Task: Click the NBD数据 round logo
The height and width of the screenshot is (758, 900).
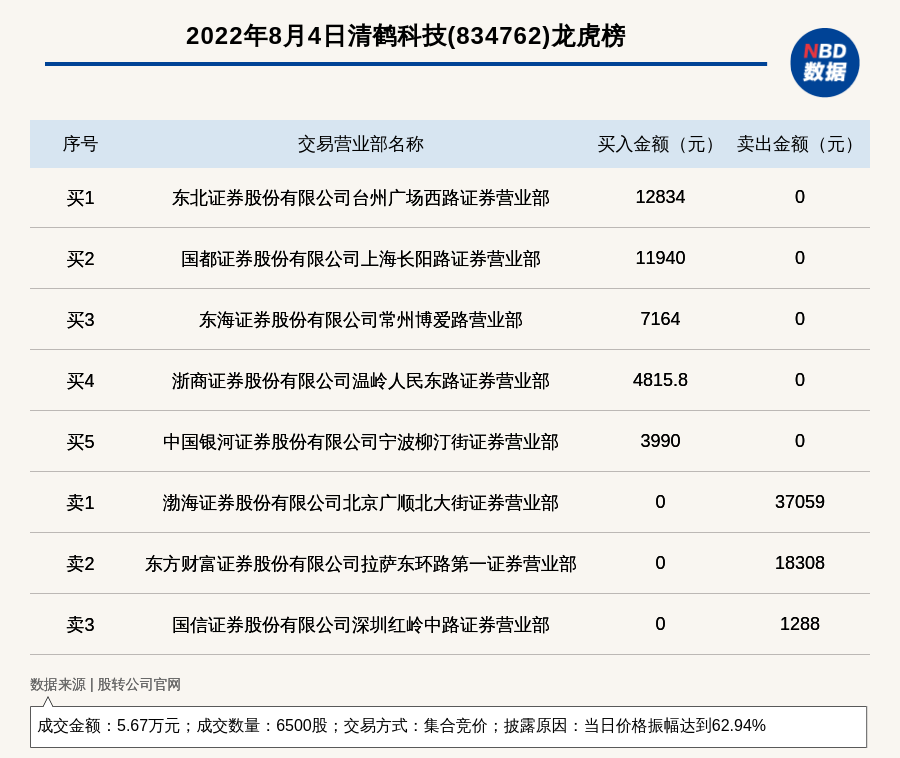Action: 824,63
